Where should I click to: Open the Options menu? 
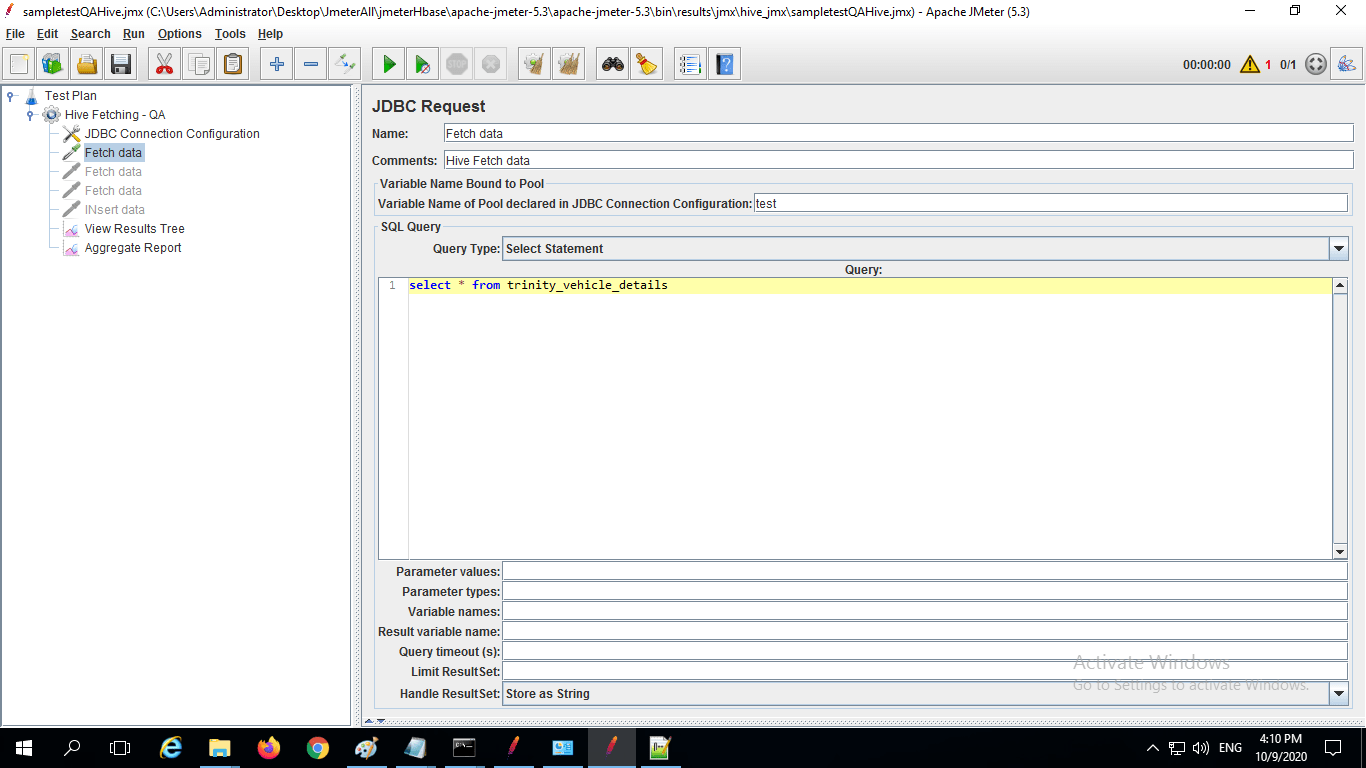pos(179,34)
